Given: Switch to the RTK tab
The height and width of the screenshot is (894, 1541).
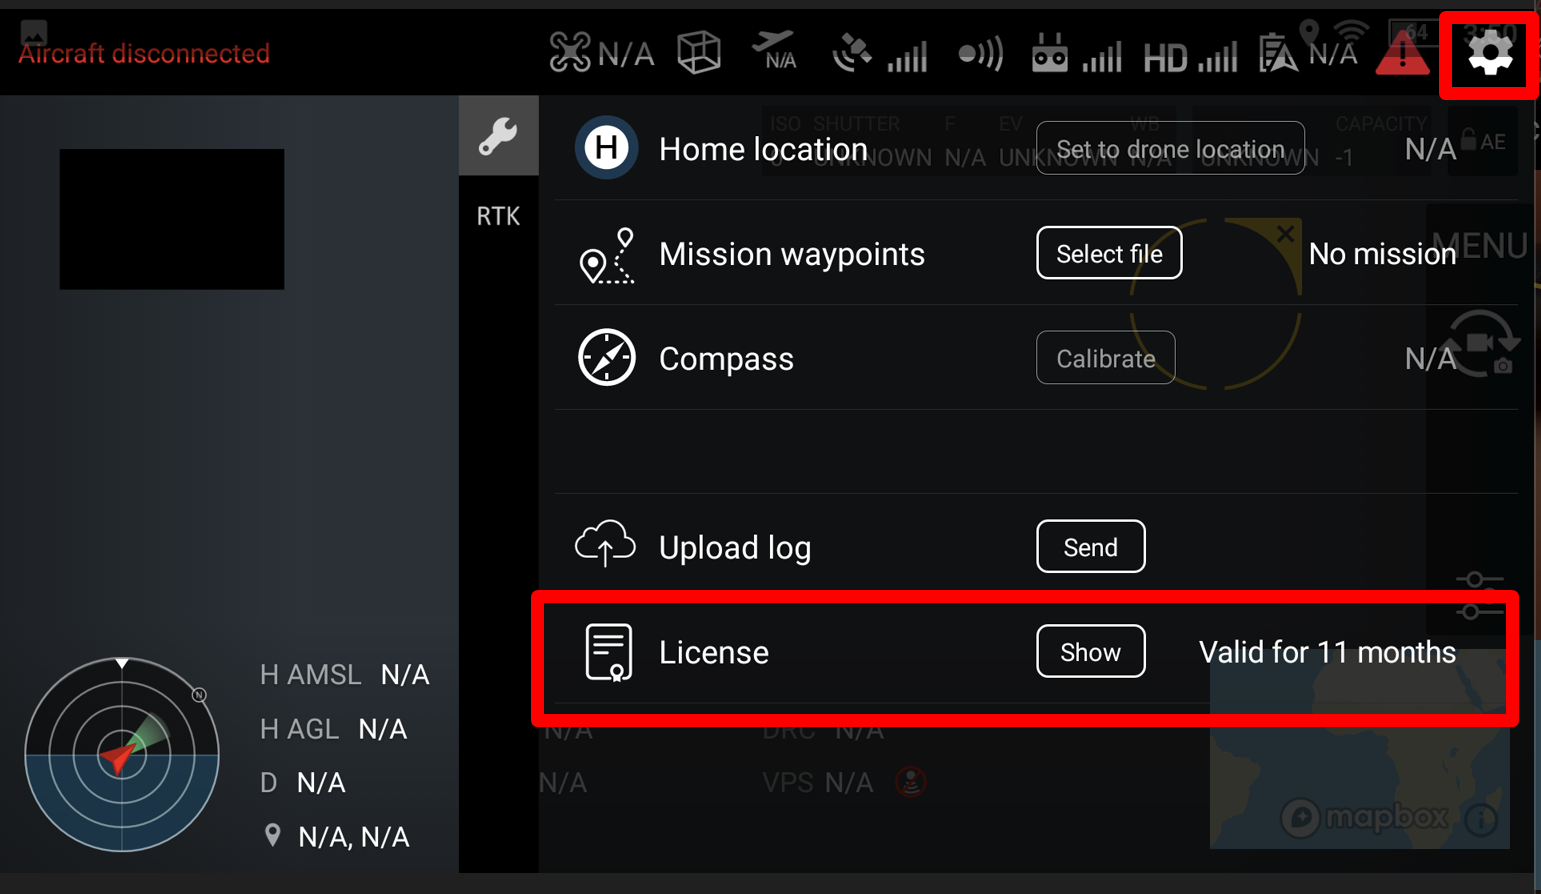Looking at the screenshot, I should (498, 215).
